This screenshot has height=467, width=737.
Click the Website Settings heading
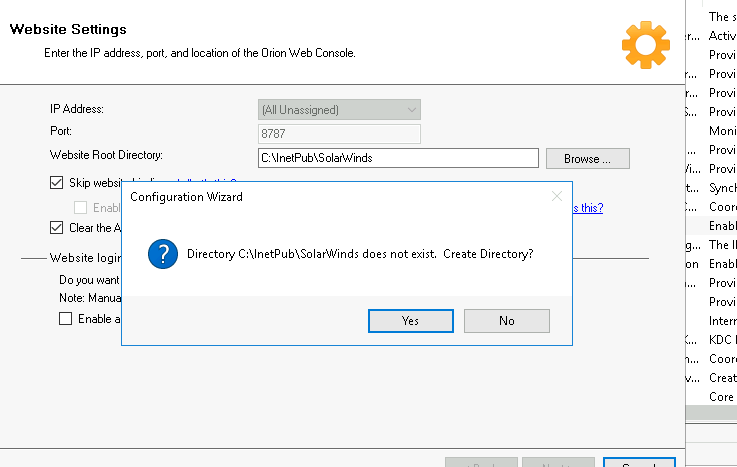pos(68,29)
